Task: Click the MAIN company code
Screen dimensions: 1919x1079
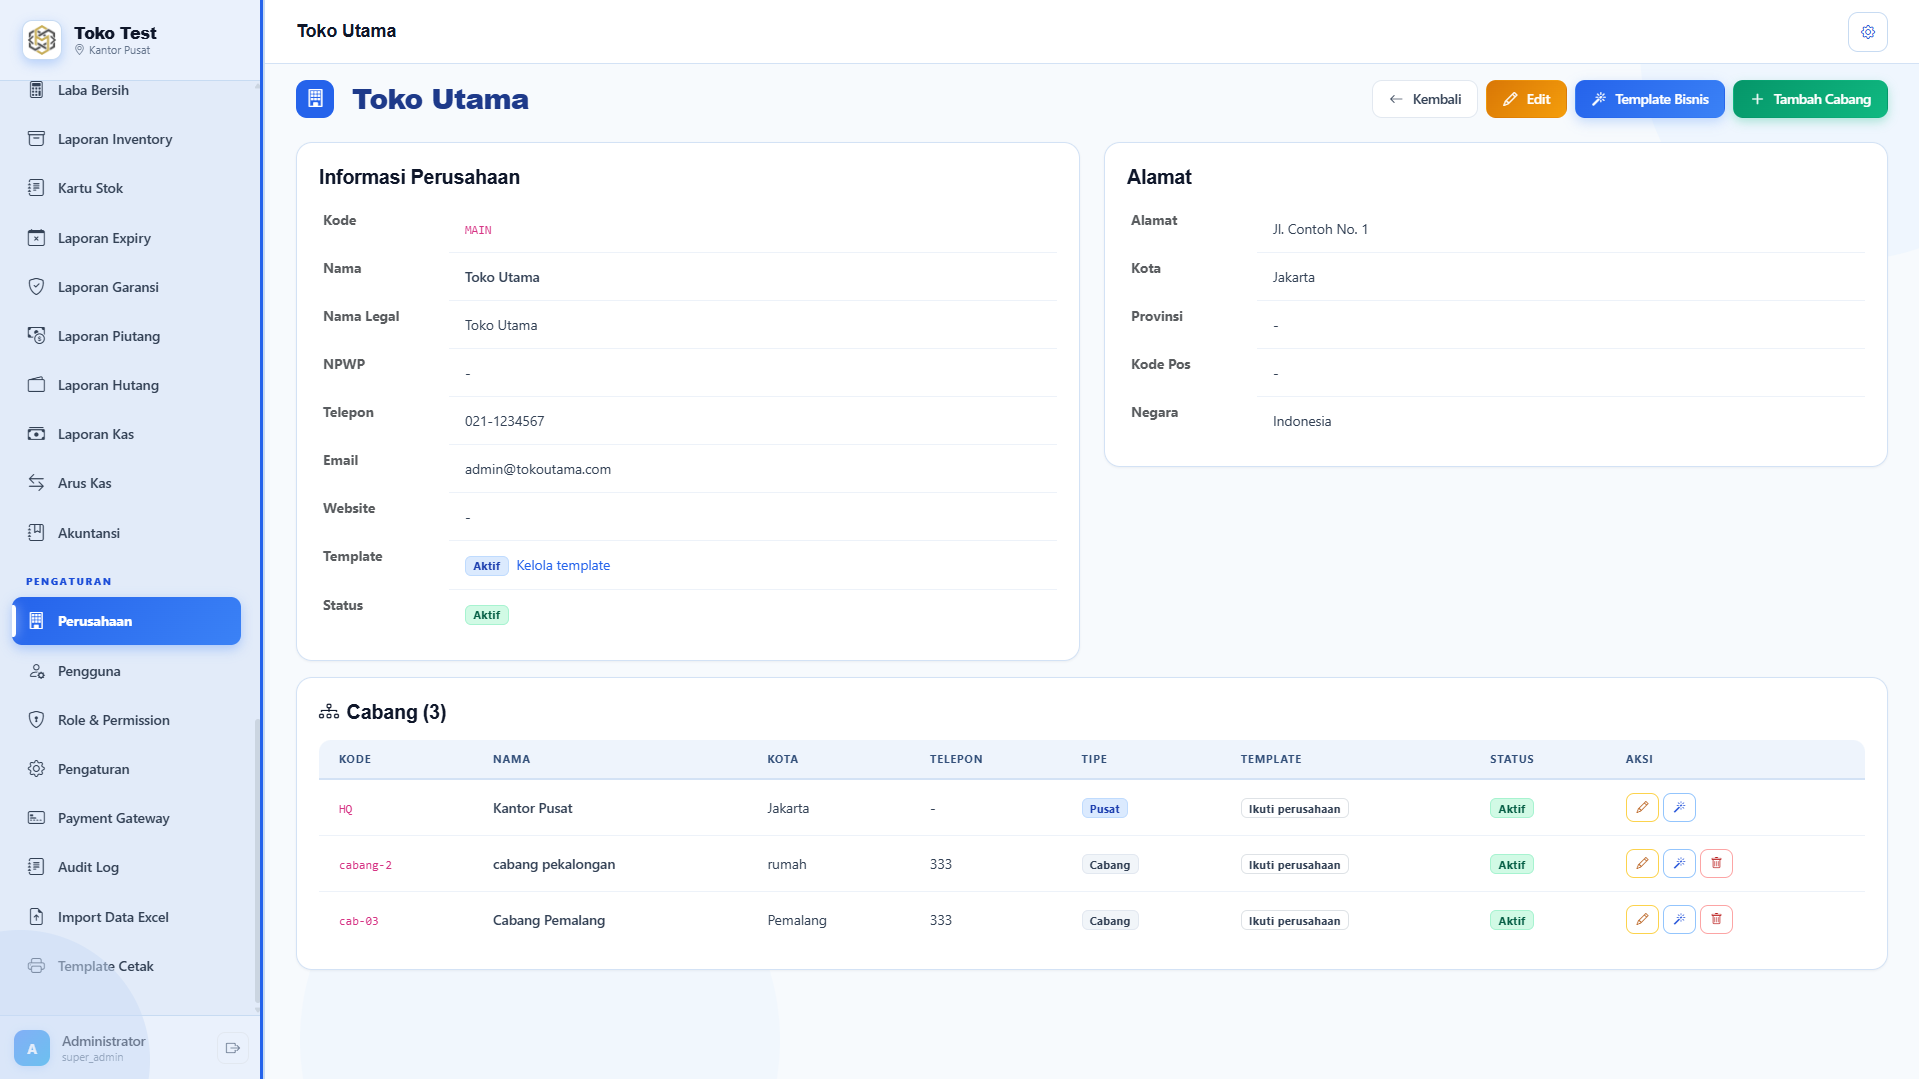Action: pos(478,230)
